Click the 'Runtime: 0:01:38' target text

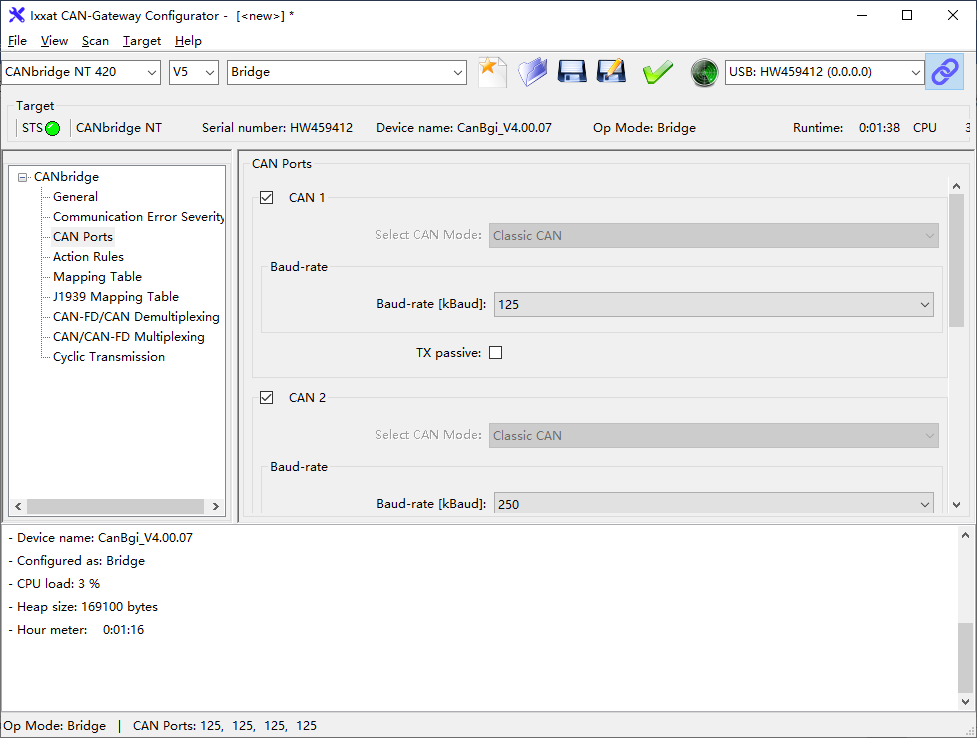(x=846, y=128)
